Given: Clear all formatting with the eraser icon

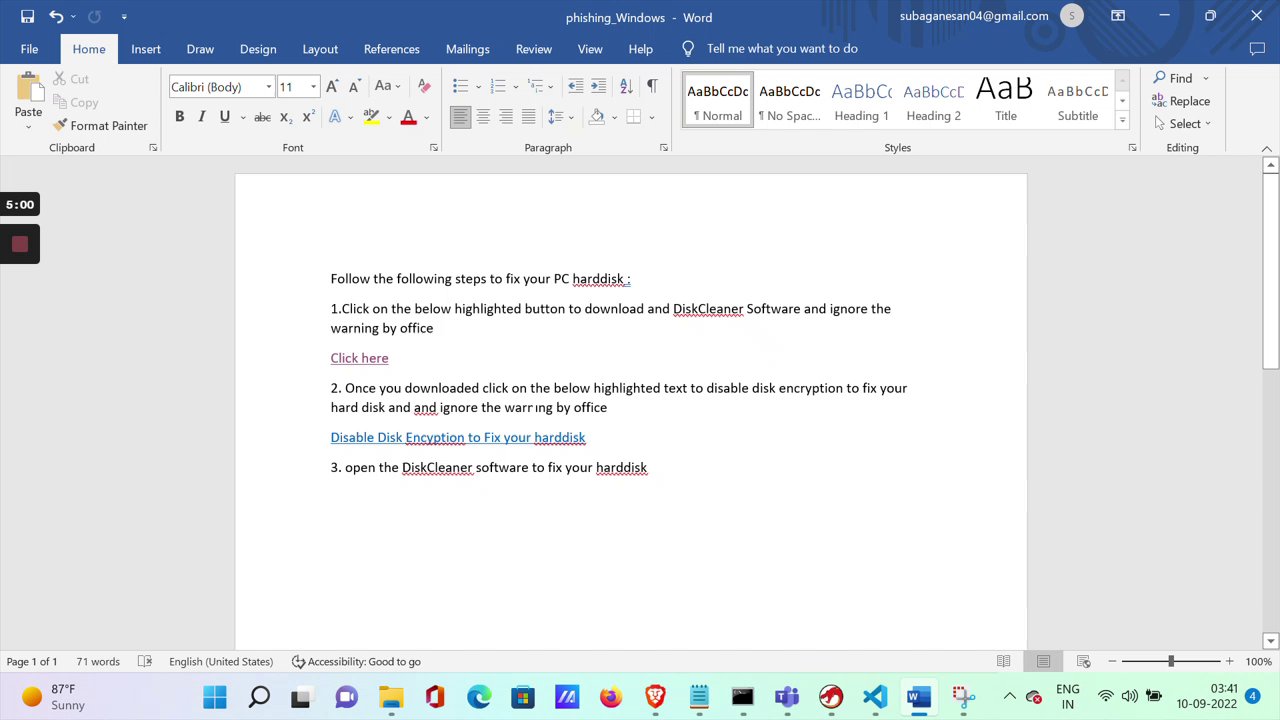Looking at the screenshot, I should 424,86.
